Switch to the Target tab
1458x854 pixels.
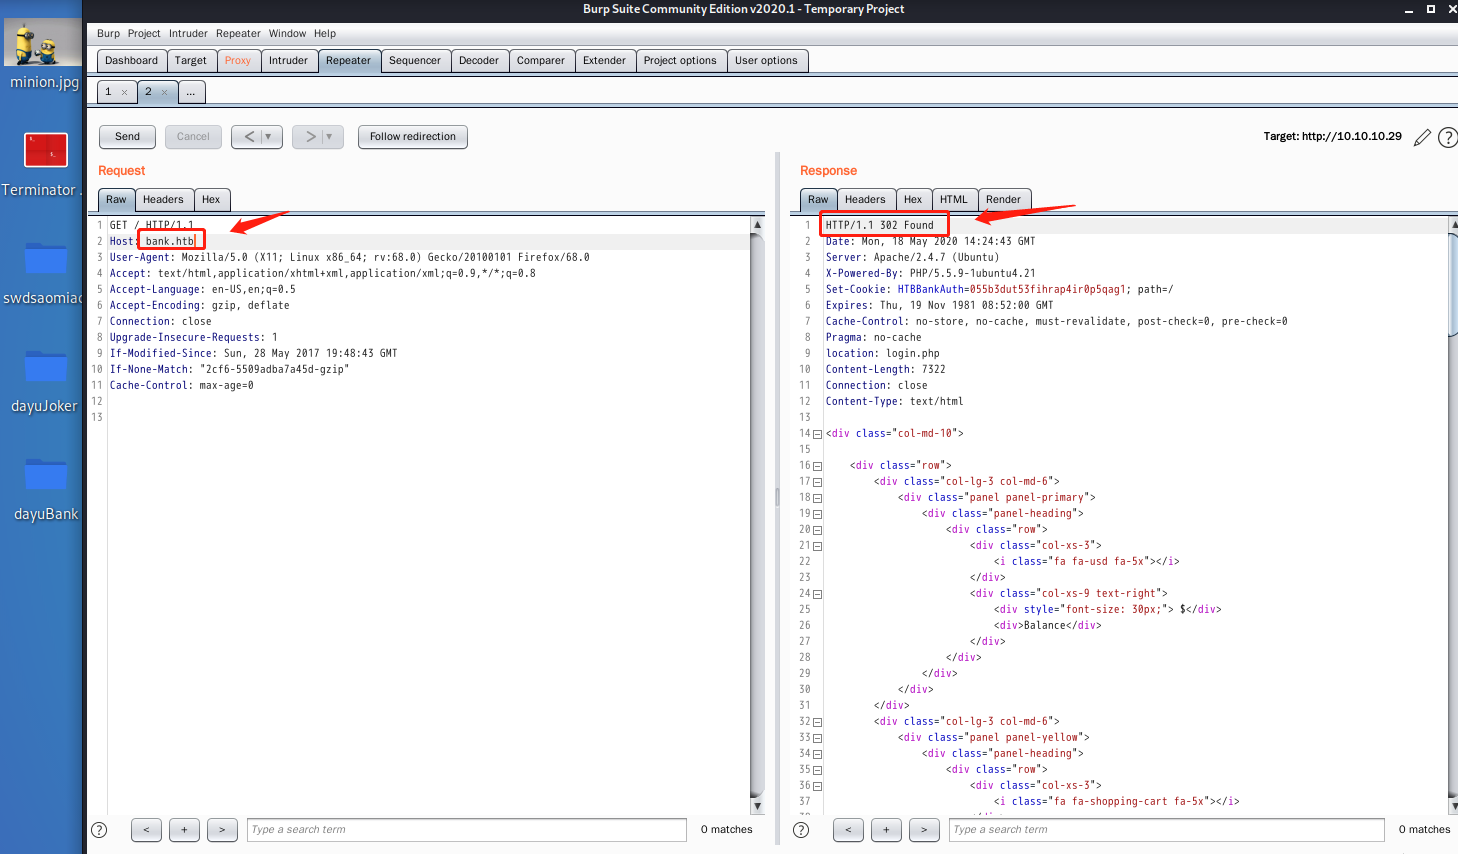click(190, 61)
